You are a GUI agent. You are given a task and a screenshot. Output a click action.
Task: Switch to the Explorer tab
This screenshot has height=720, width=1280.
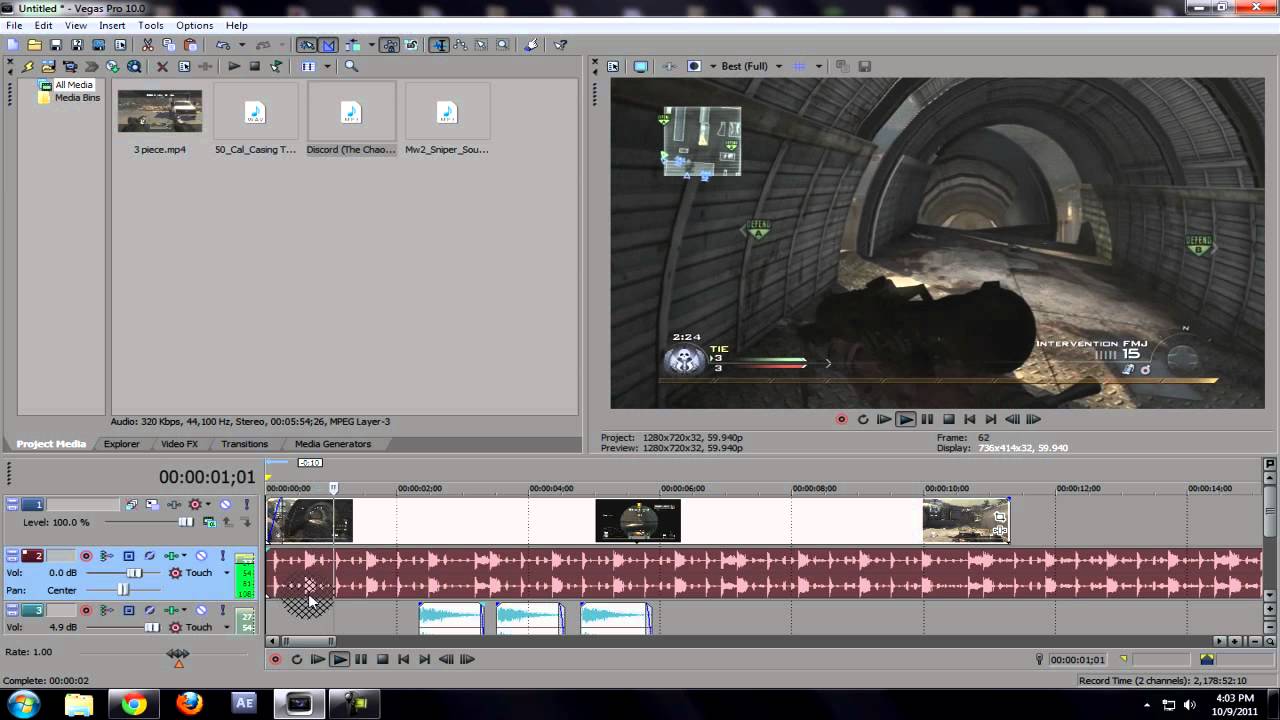pyautogui.click(x=121, y=444)
